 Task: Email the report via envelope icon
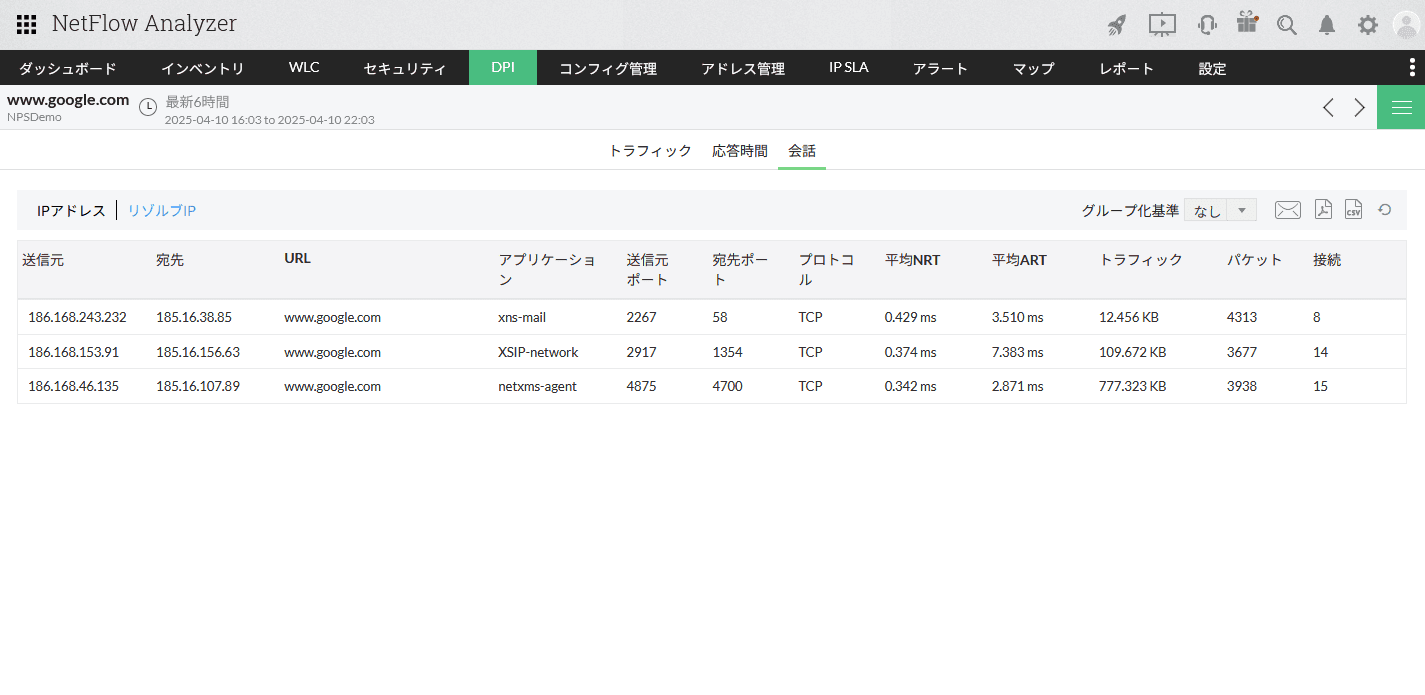click(x=1288, y=209)
